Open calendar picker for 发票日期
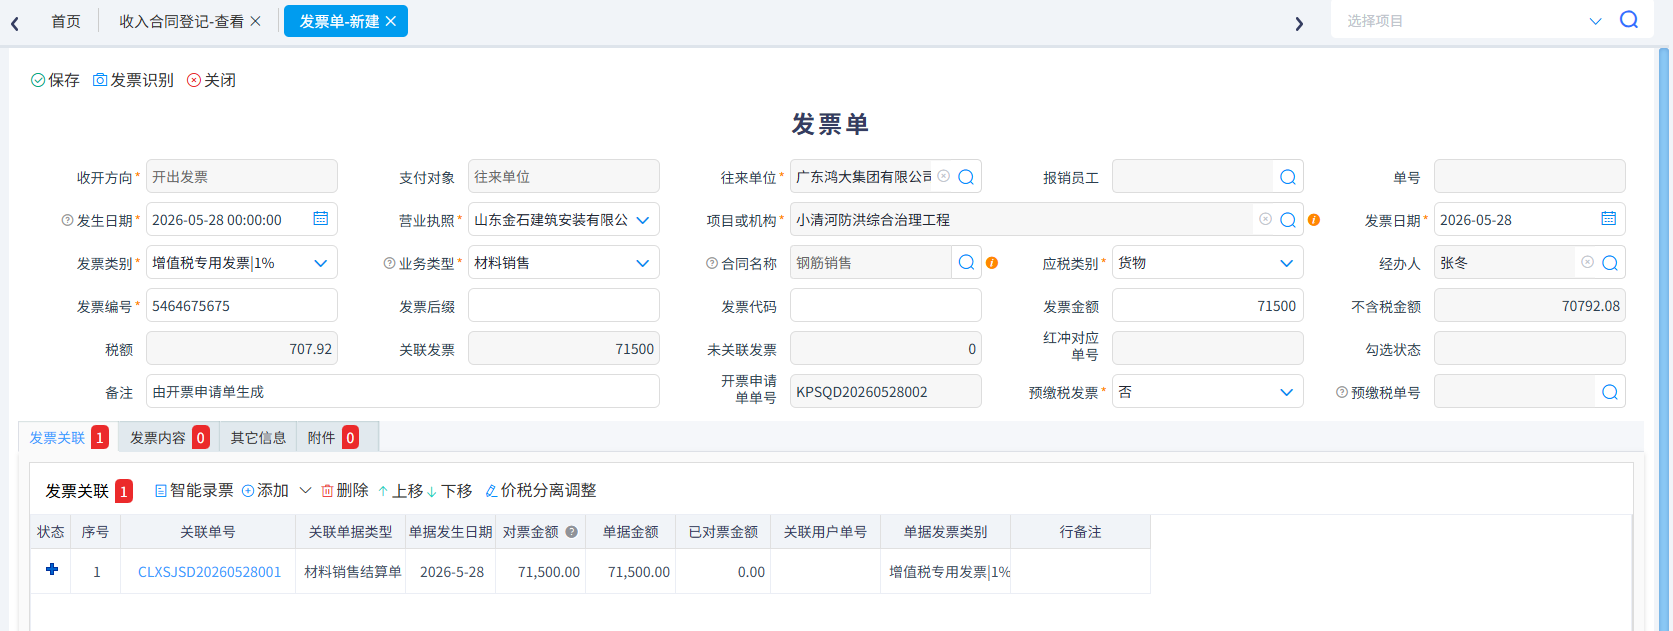Viewport: 1673px width, 631px height. point(1609,219)
